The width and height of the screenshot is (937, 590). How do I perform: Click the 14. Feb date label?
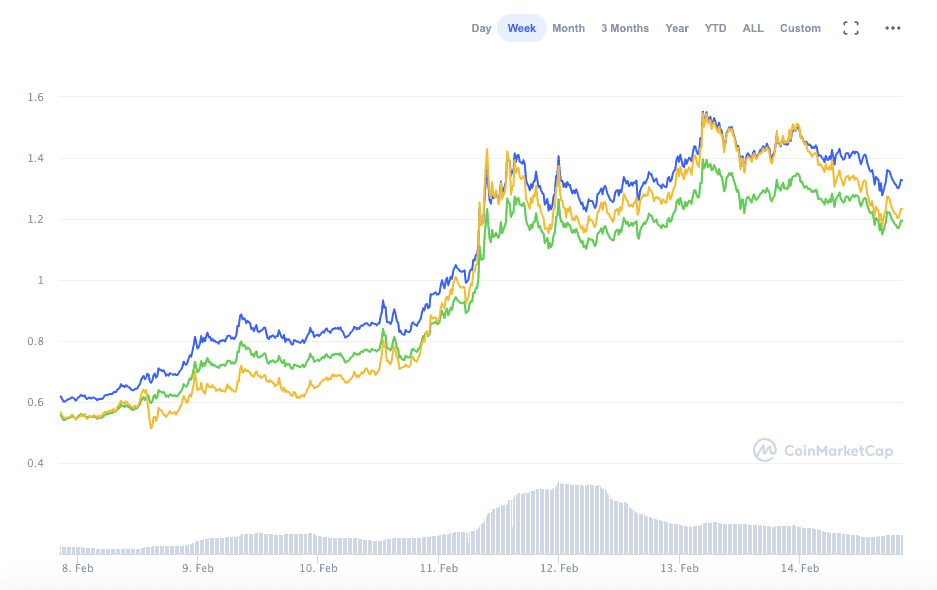pyautogui.click(x=799, y=568)
